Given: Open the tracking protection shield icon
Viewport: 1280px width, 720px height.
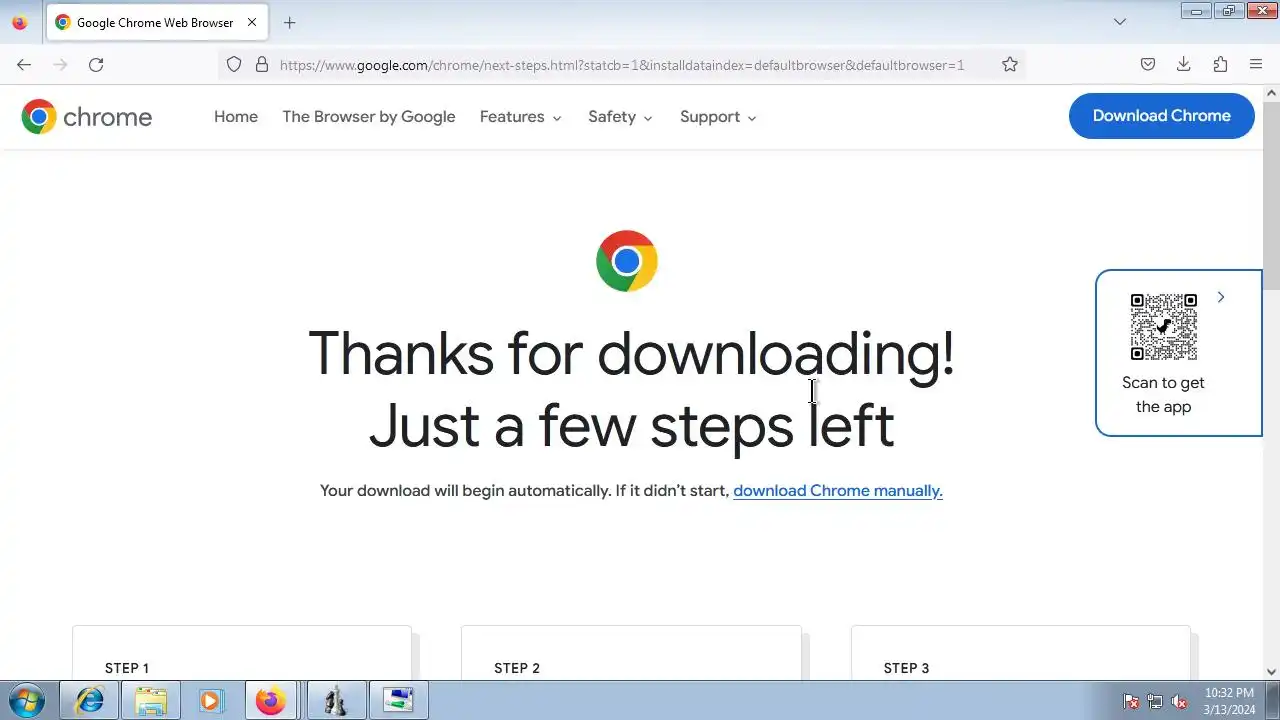Looking at the screenshot, I should 234,65.
